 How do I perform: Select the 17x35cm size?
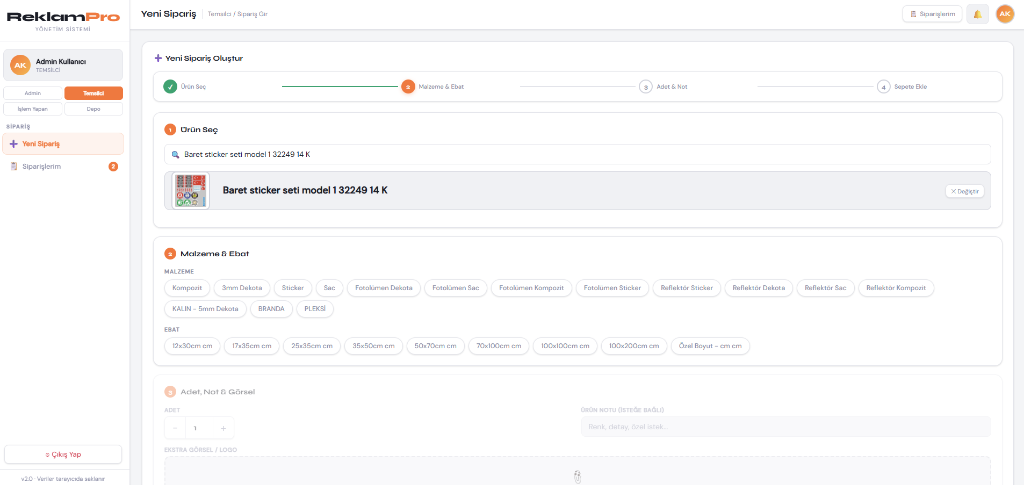(251, 346)
